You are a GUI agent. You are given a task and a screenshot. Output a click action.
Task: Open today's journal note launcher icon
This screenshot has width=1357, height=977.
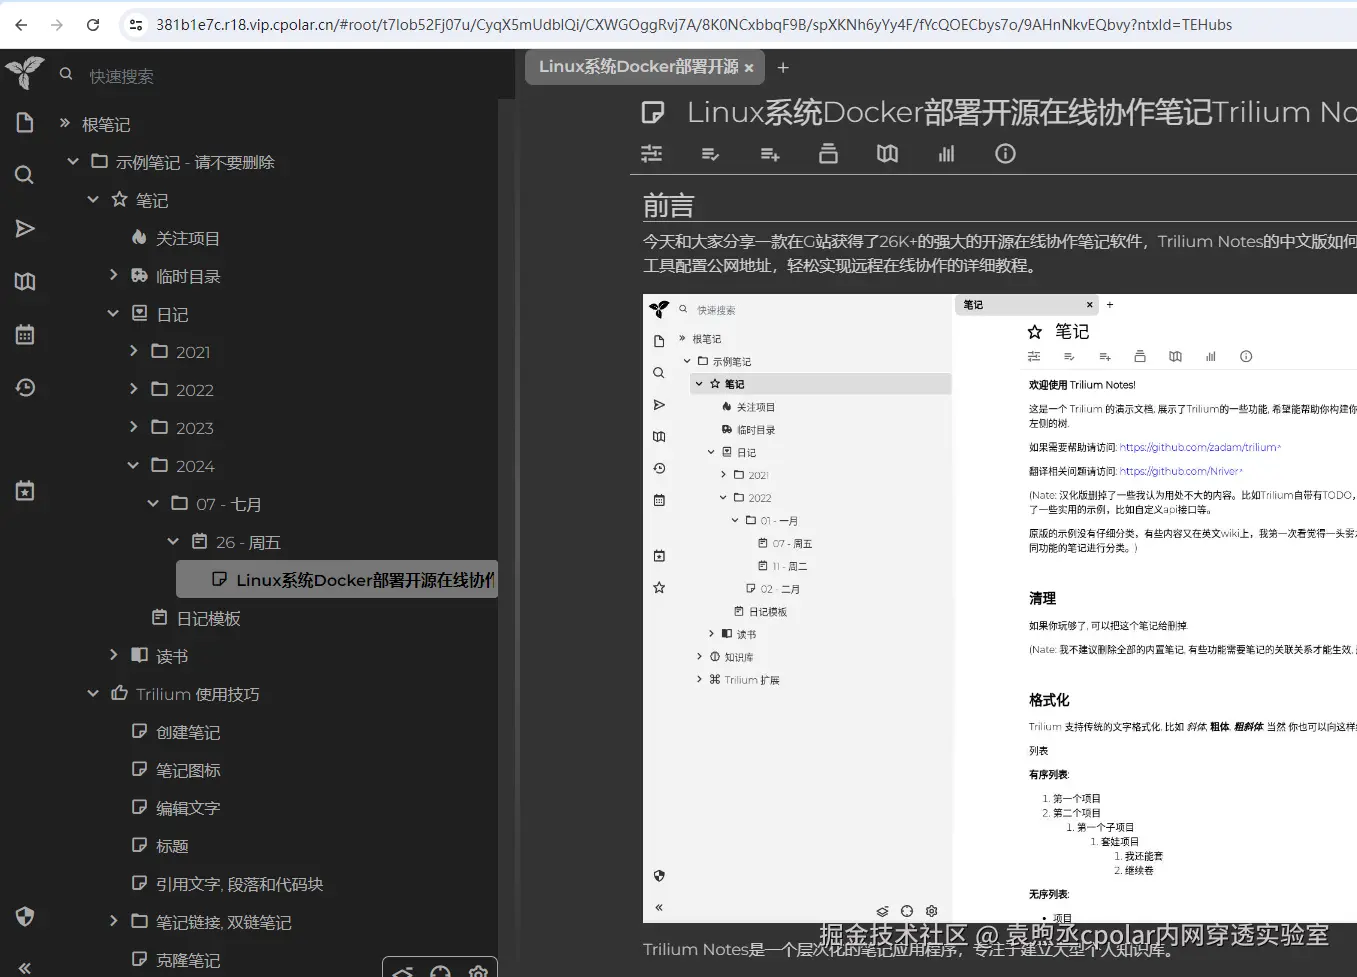[25, 490]
